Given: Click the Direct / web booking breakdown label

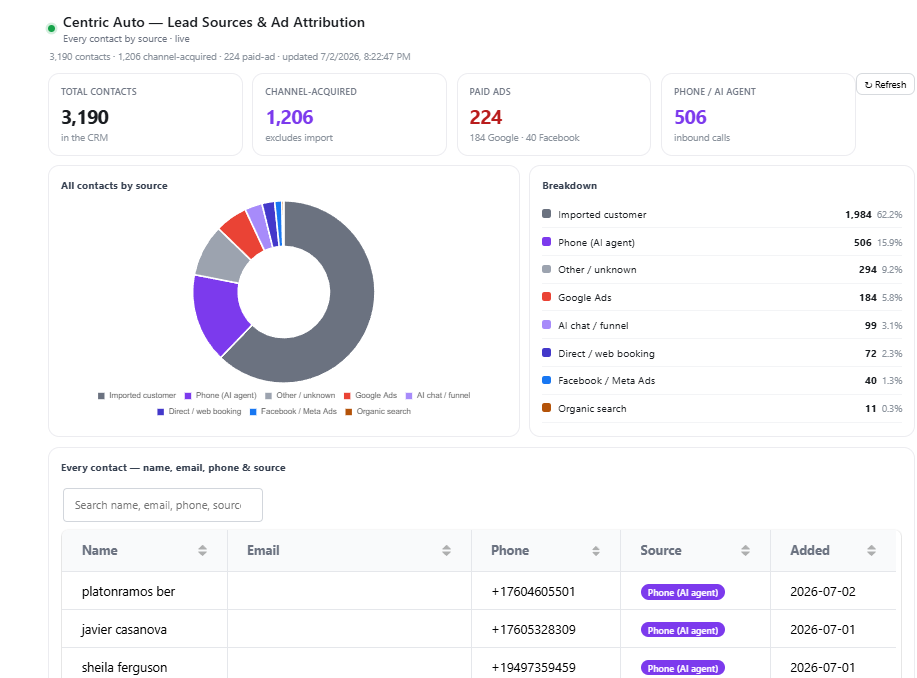Looking at the screenshot, I should pos(606,354).
